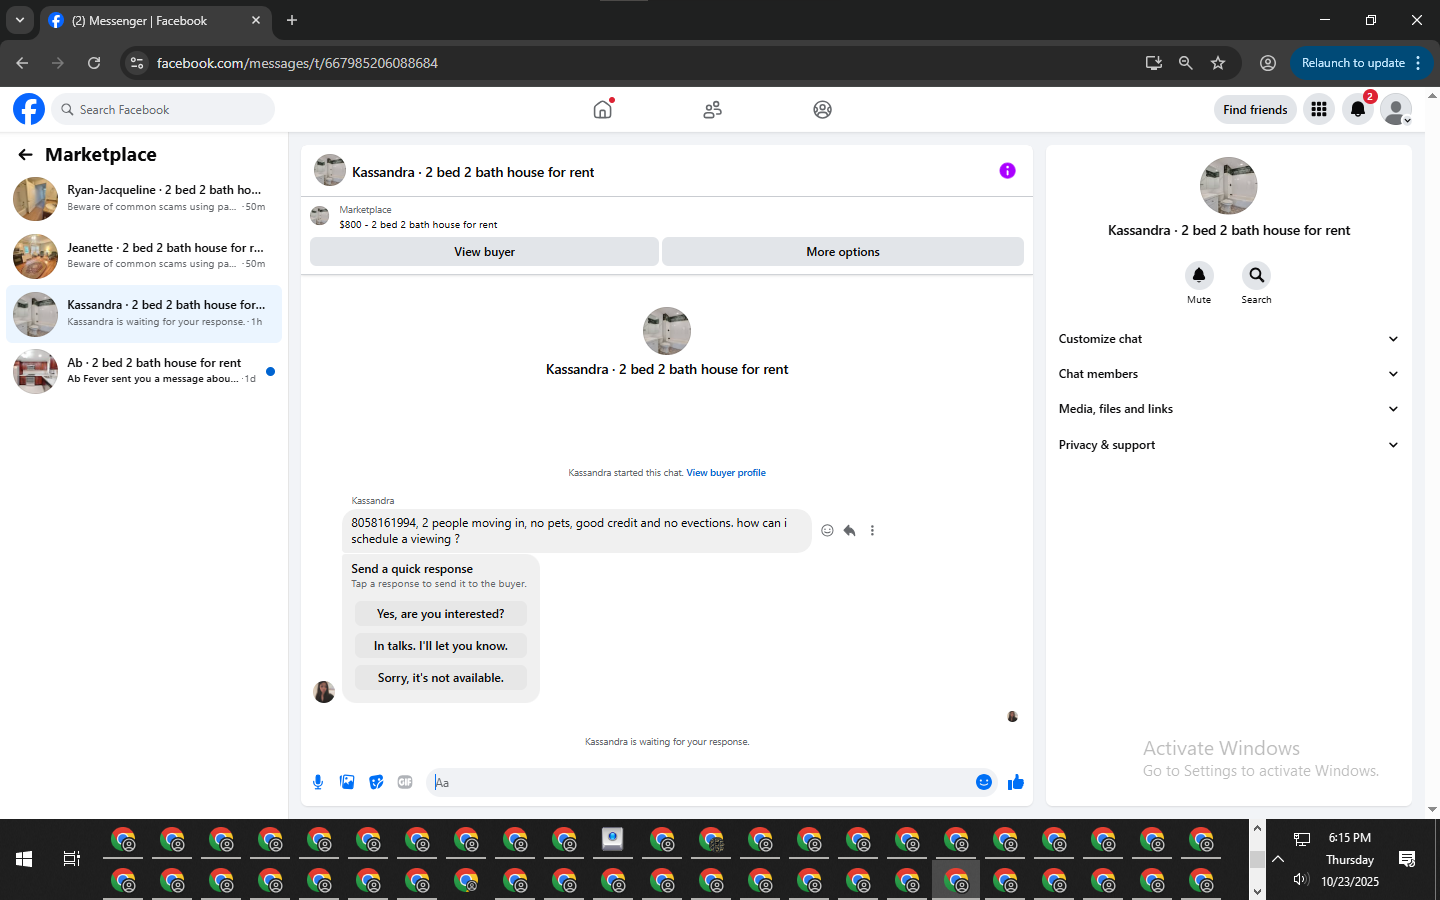
Task: Send quick response "In talks. I'll let you know."
Action: pos(441,646)
